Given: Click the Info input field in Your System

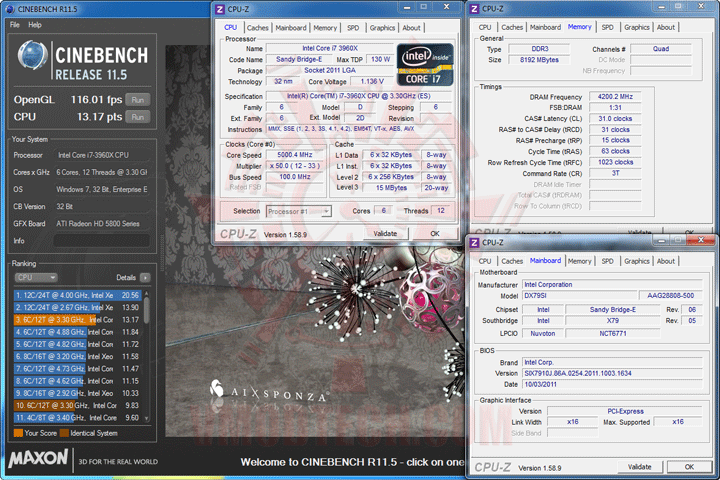Looking at the screenshot, I should click(x=101, y=241).
